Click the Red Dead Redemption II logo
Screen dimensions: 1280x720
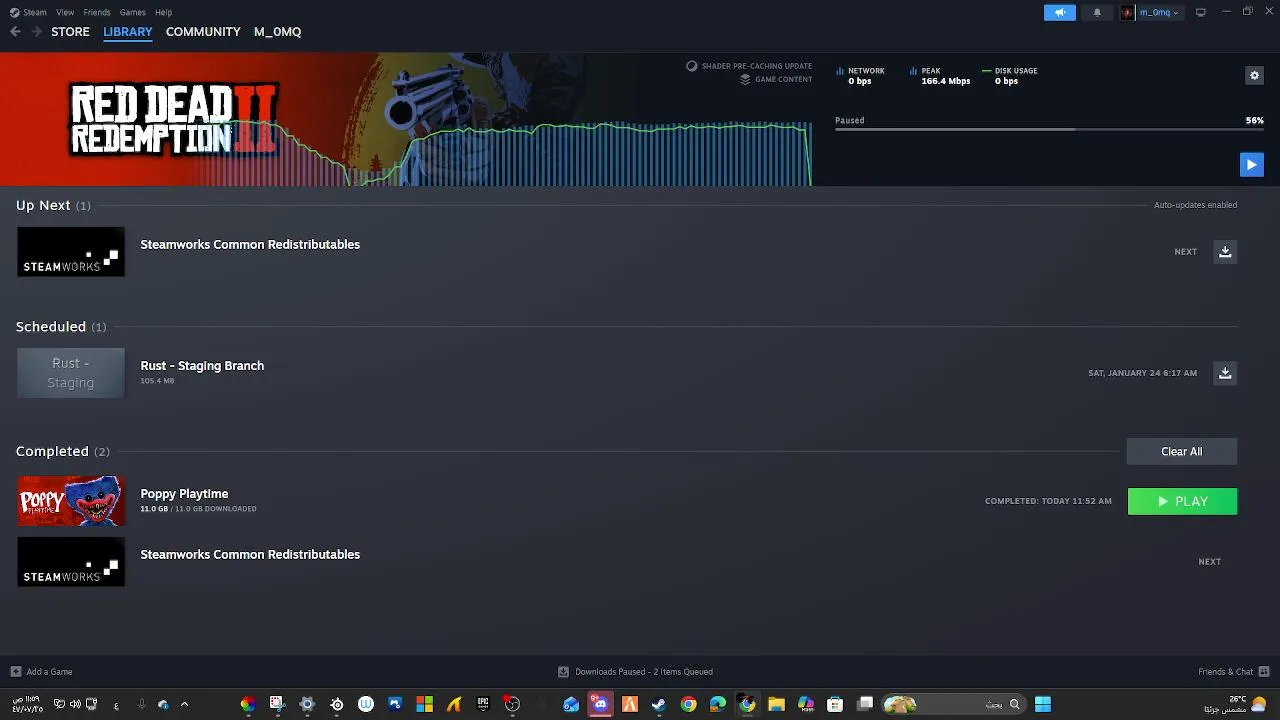tap(173, 119)
